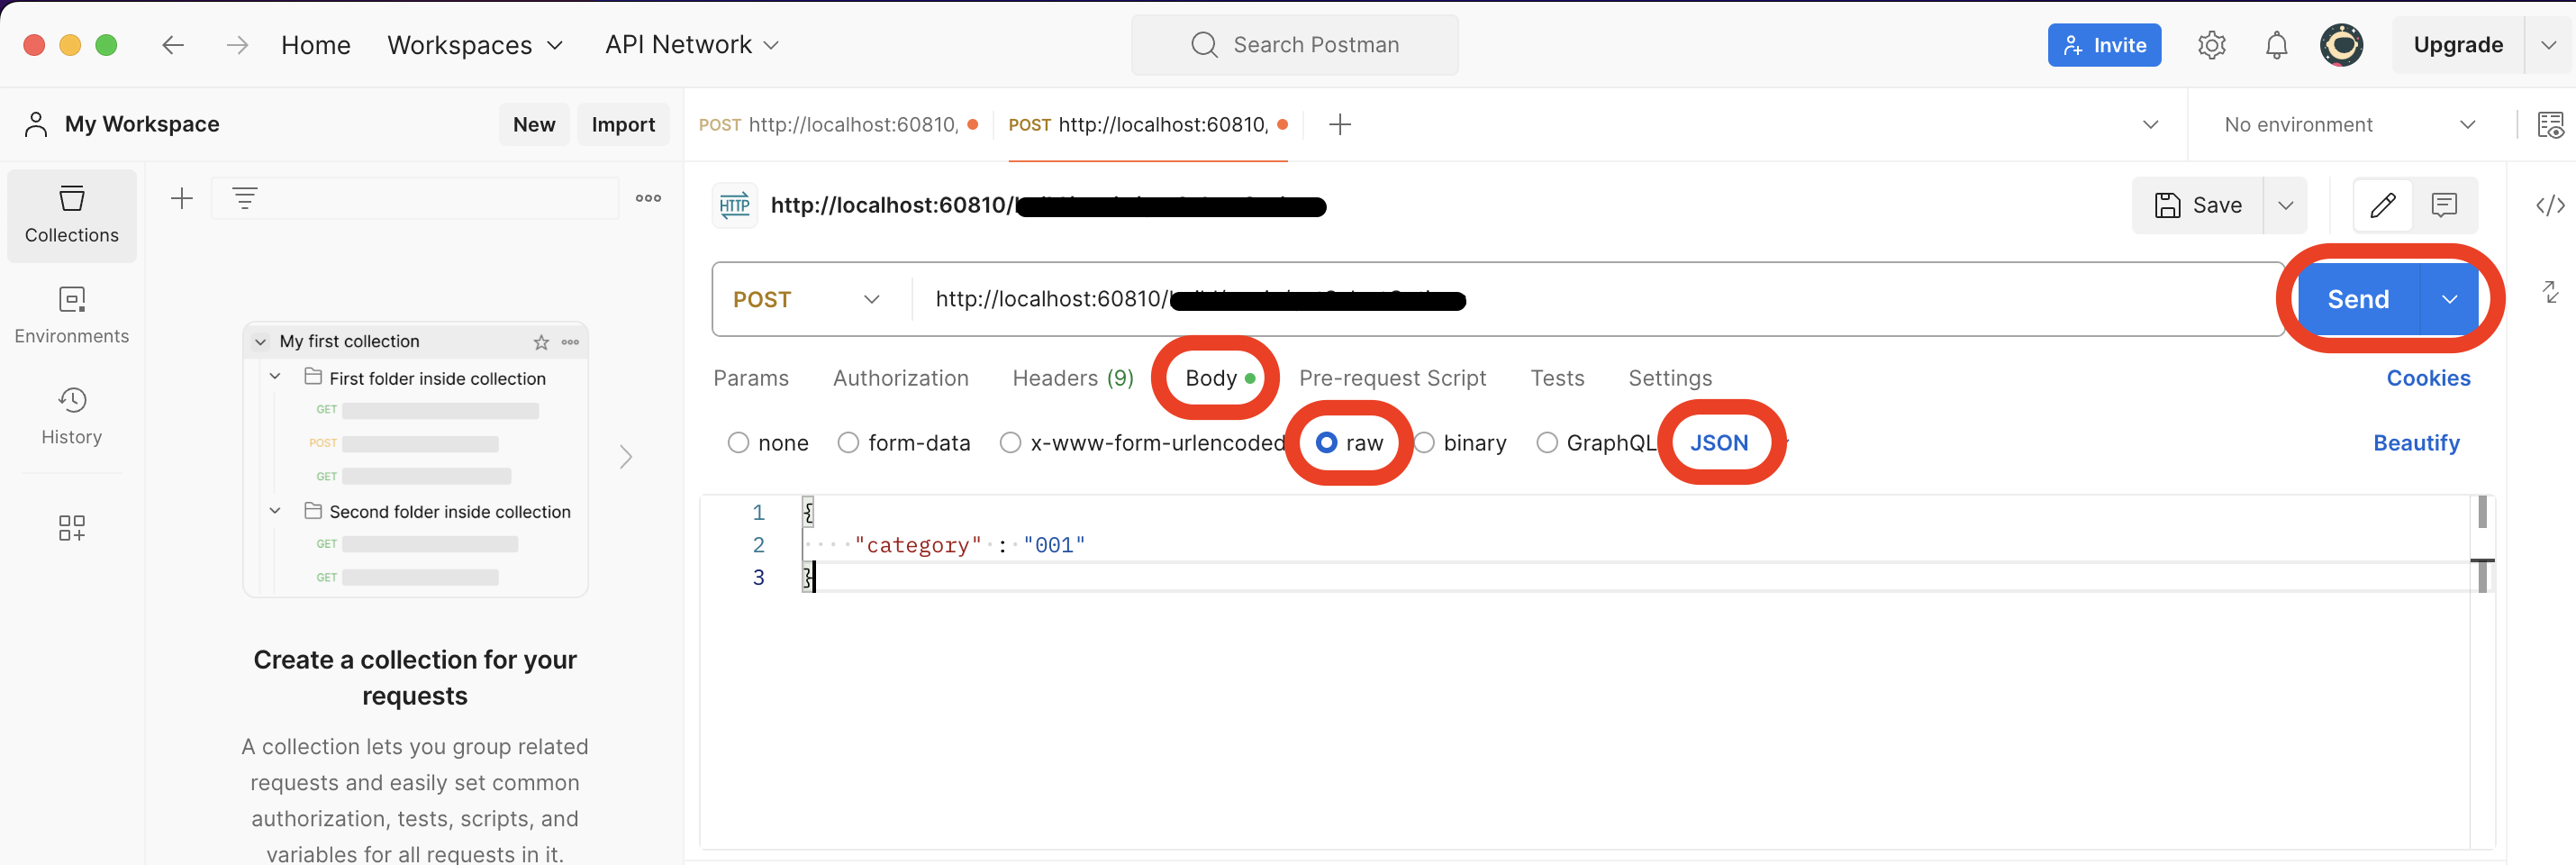This screenshot has height=865, width=2576.
Task: Switch to the first POST localhost tab
Action: tap(838, 125)
